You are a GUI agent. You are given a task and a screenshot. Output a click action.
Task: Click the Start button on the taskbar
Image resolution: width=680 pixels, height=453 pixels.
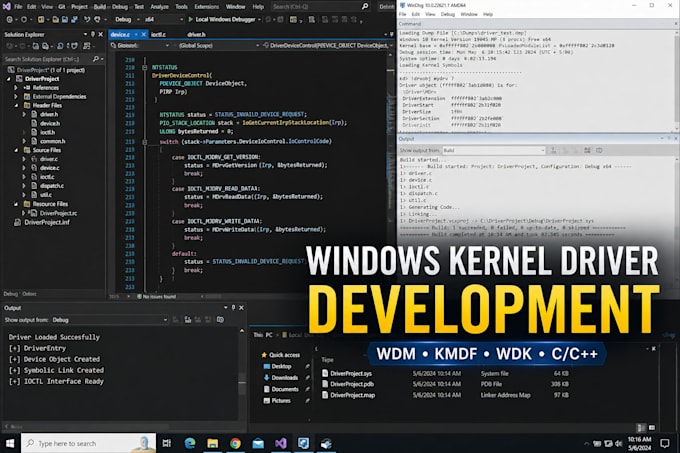10,443
